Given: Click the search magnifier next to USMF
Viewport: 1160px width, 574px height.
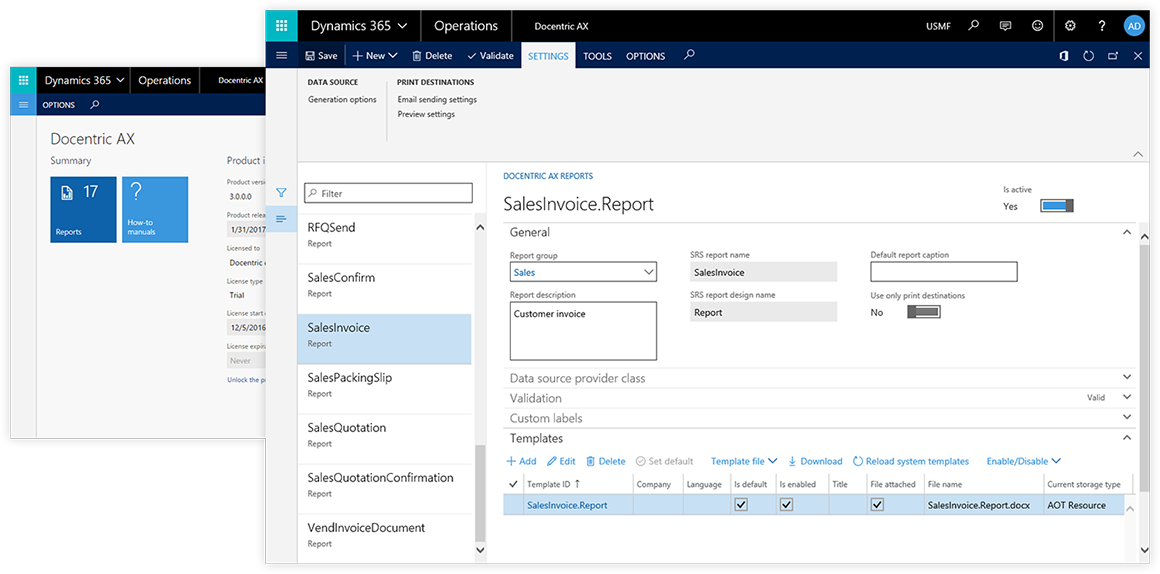Looking at the screenshot, I should pos(974,26).
